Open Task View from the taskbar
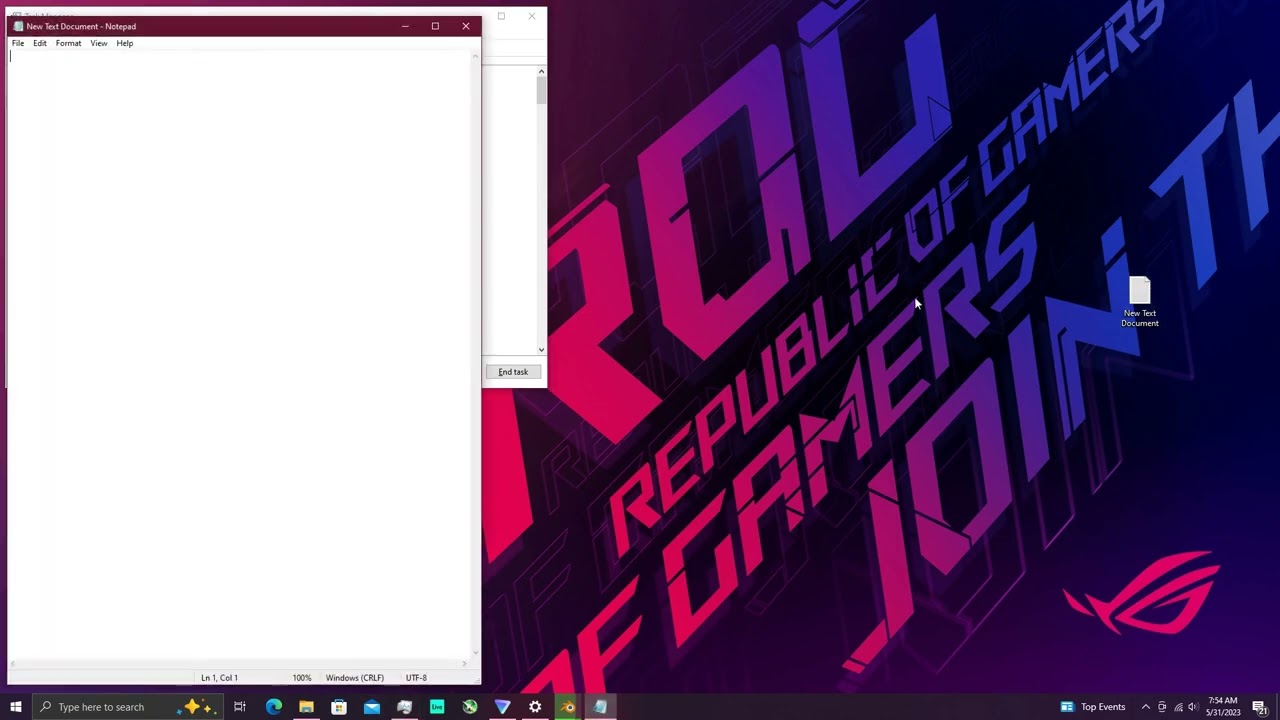The height and width of the screenshot is (720, 1280). coord(240,707)
